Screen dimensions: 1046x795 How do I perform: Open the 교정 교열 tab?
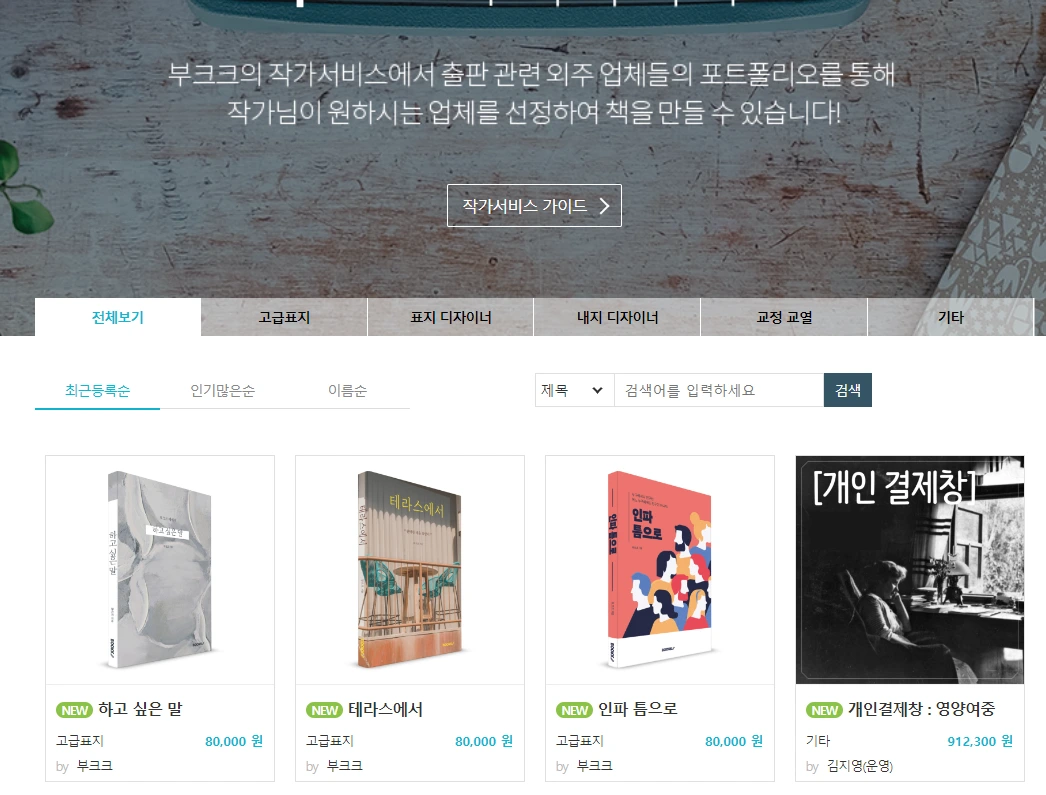point(784,317)
